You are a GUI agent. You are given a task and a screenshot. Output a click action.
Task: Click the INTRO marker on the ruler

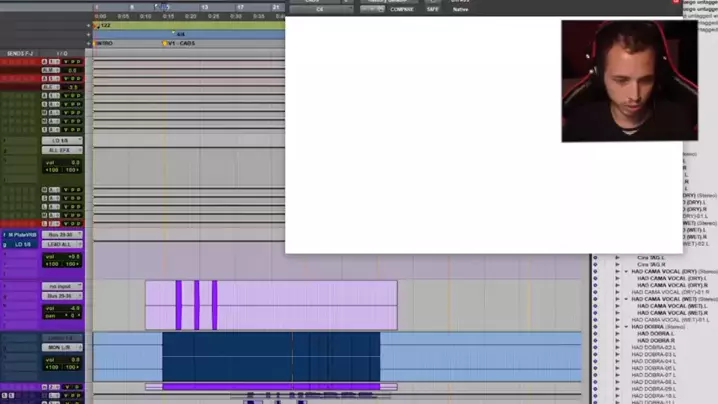tap(105, 44)
